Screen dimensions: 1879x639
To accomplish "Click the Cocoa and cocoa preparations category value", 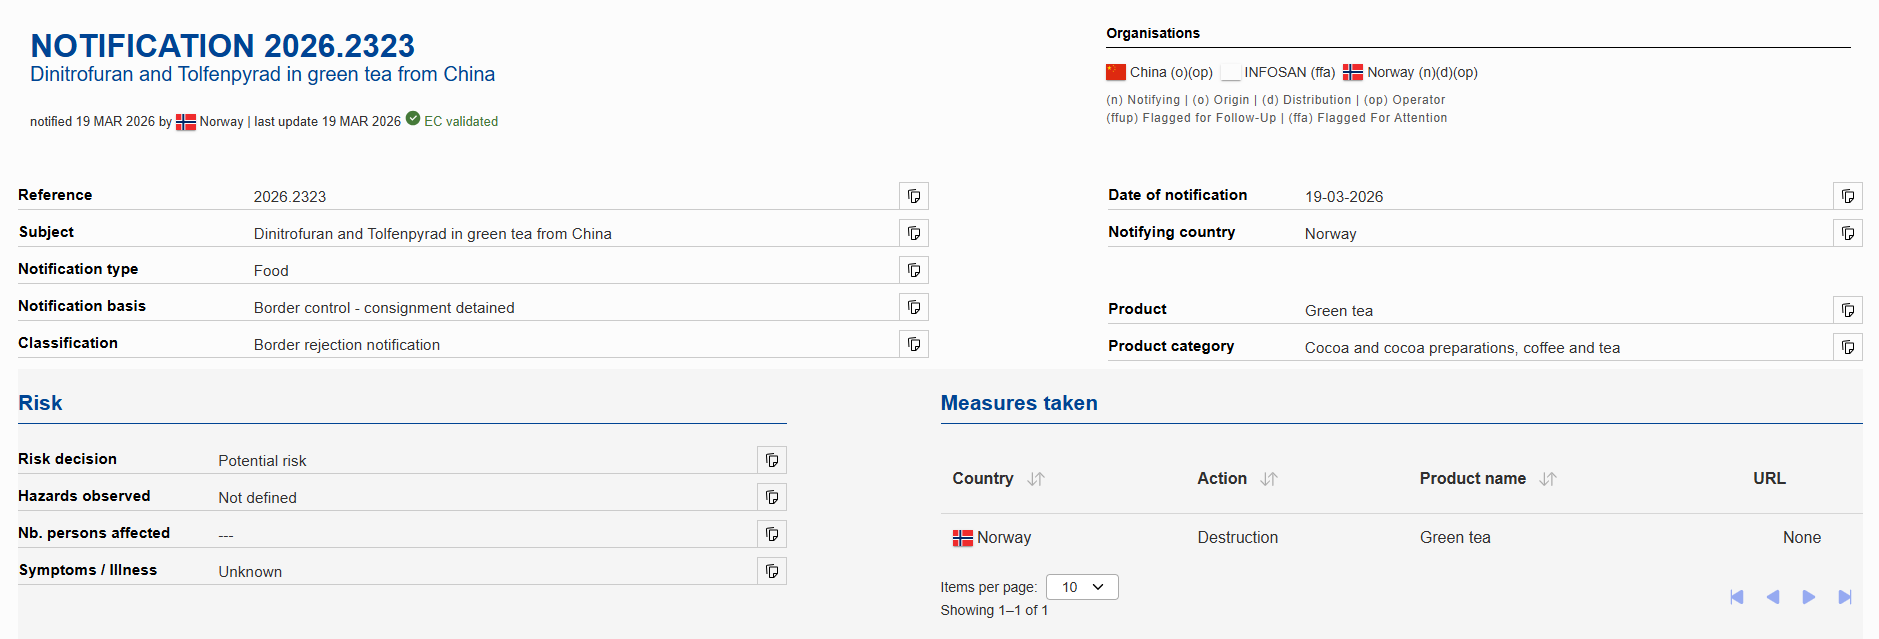I will [x=1462, y=348].
